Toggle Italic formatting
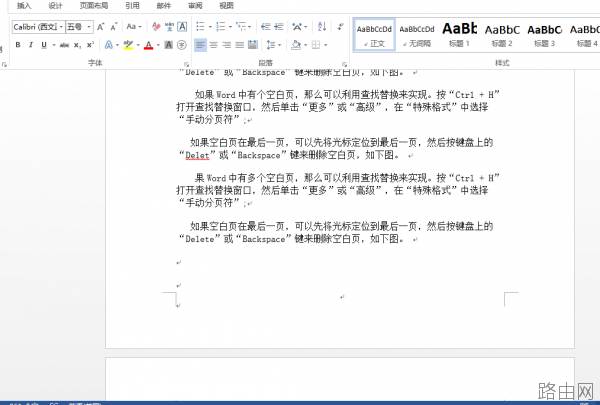 click(31, 45)
